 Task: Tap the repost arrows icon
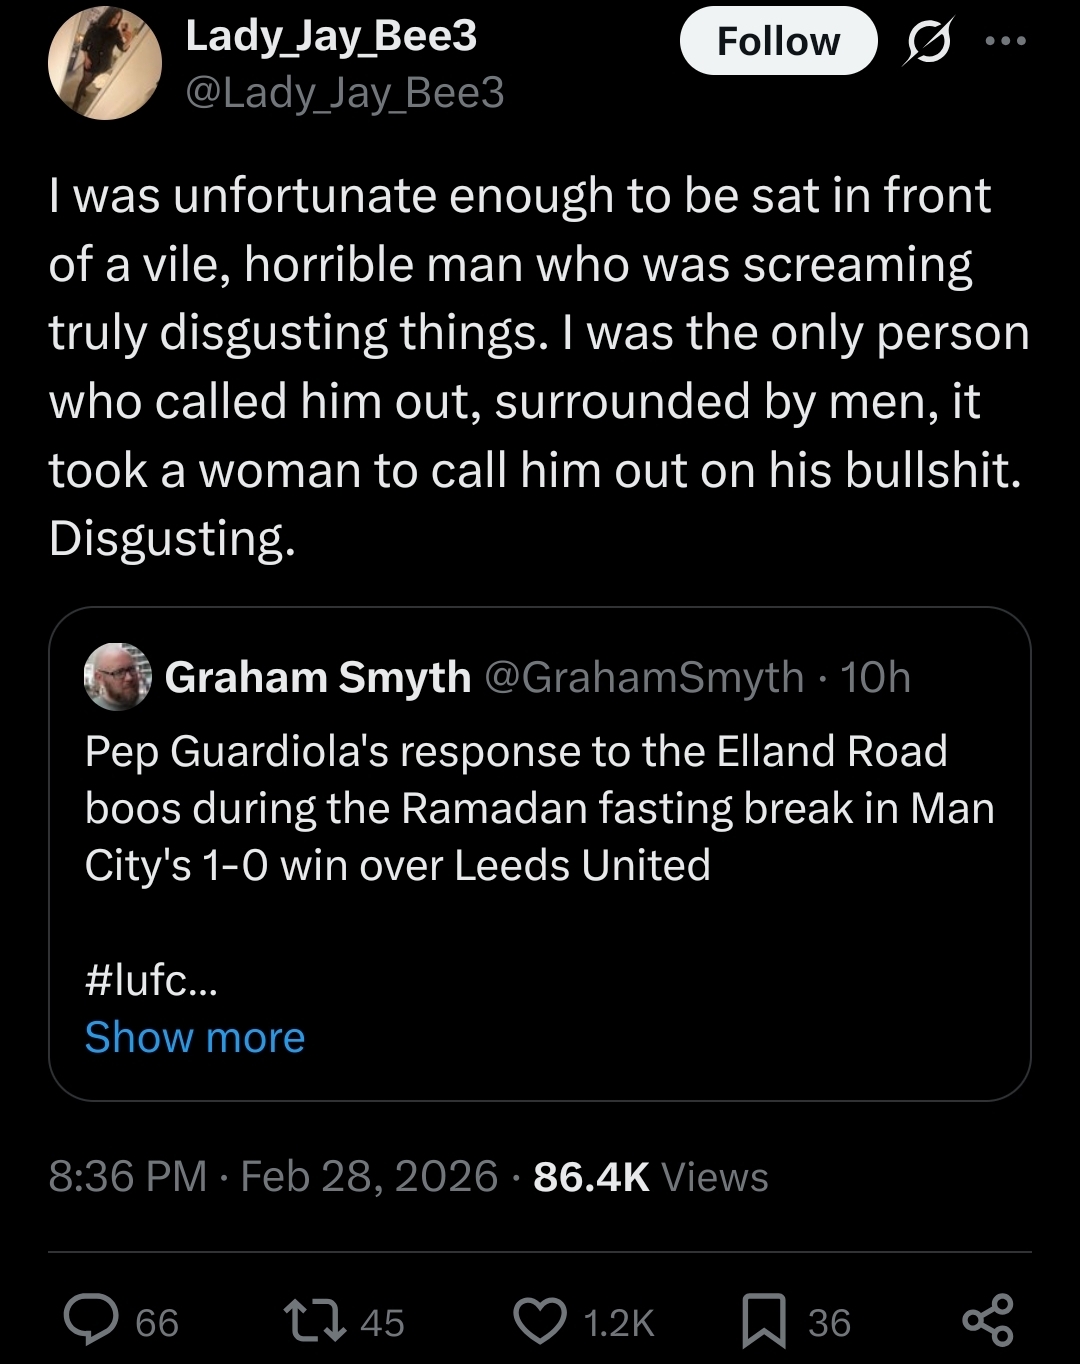click(x=313, y=1320)
